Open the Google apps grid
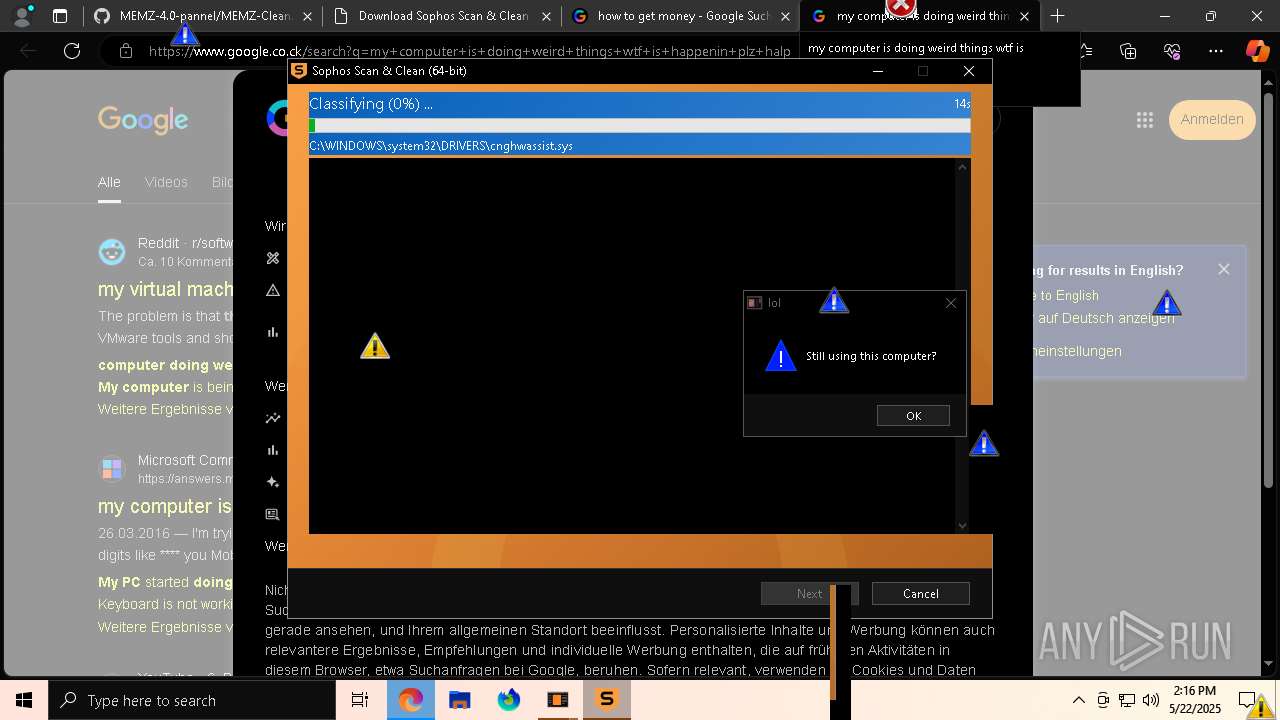 coord(1145,120)
